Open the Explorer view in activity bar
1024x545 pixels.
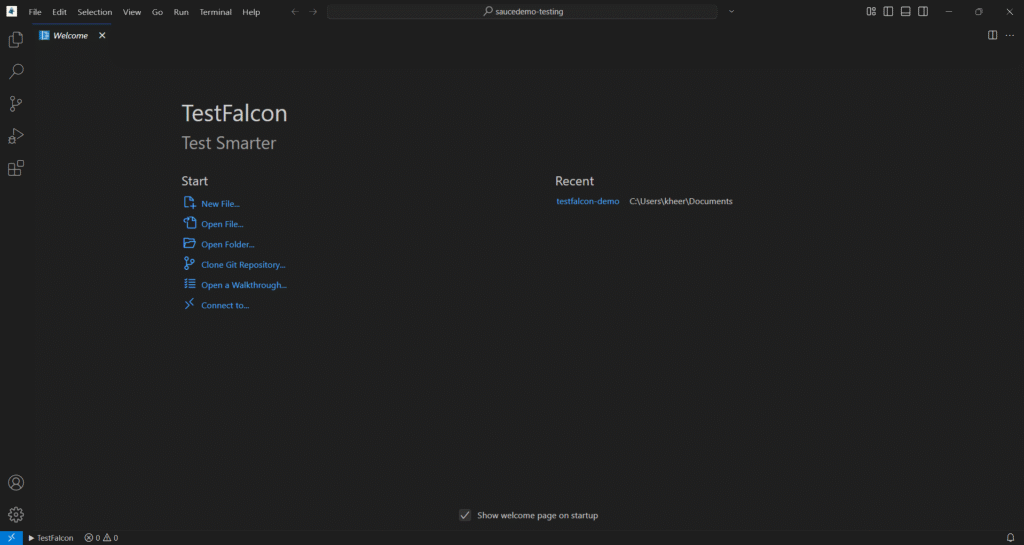point(16,40)
